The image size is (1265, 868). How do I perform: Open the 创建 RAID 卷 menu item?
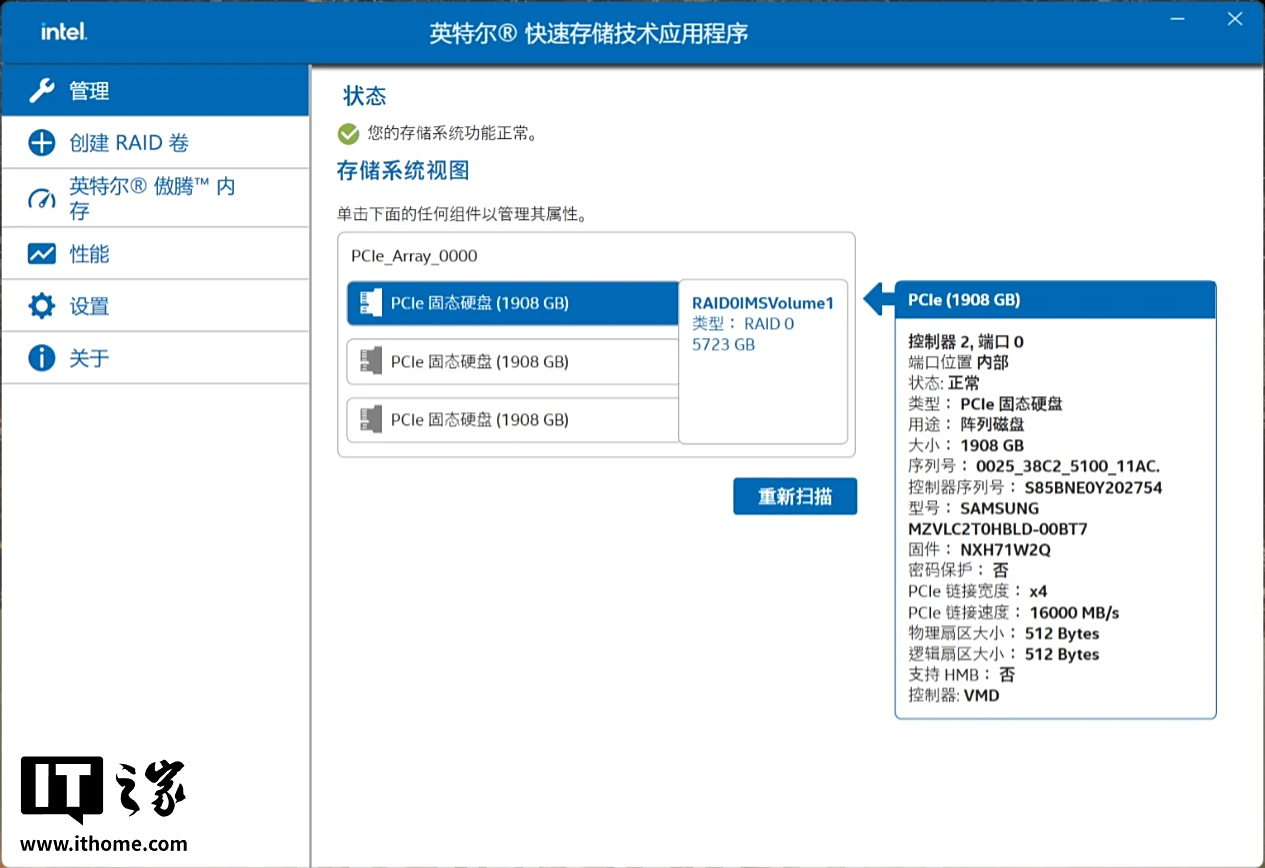click(x=129, y=143)
